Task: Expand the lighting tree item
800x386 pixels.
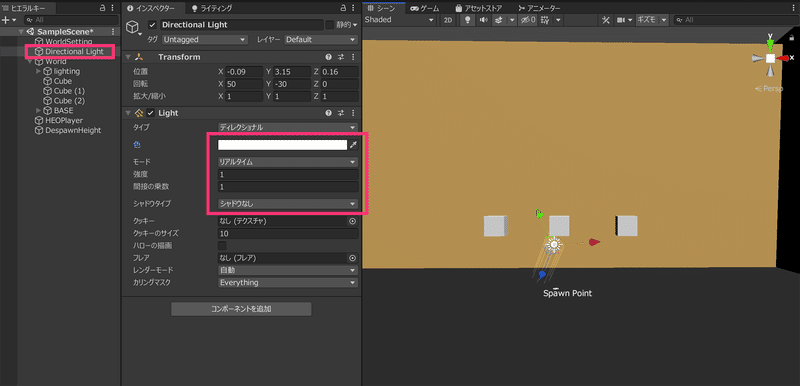Action: point(39,71)
